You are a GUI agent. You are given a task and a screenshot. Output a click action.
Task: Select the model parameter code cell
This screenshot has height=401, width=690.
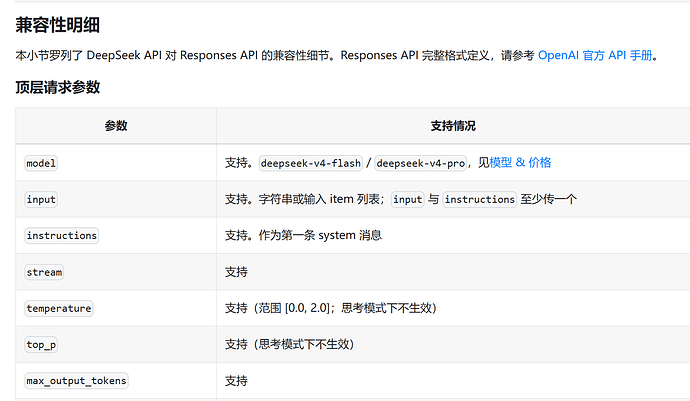pyautogui.click(x=41, y=163)
